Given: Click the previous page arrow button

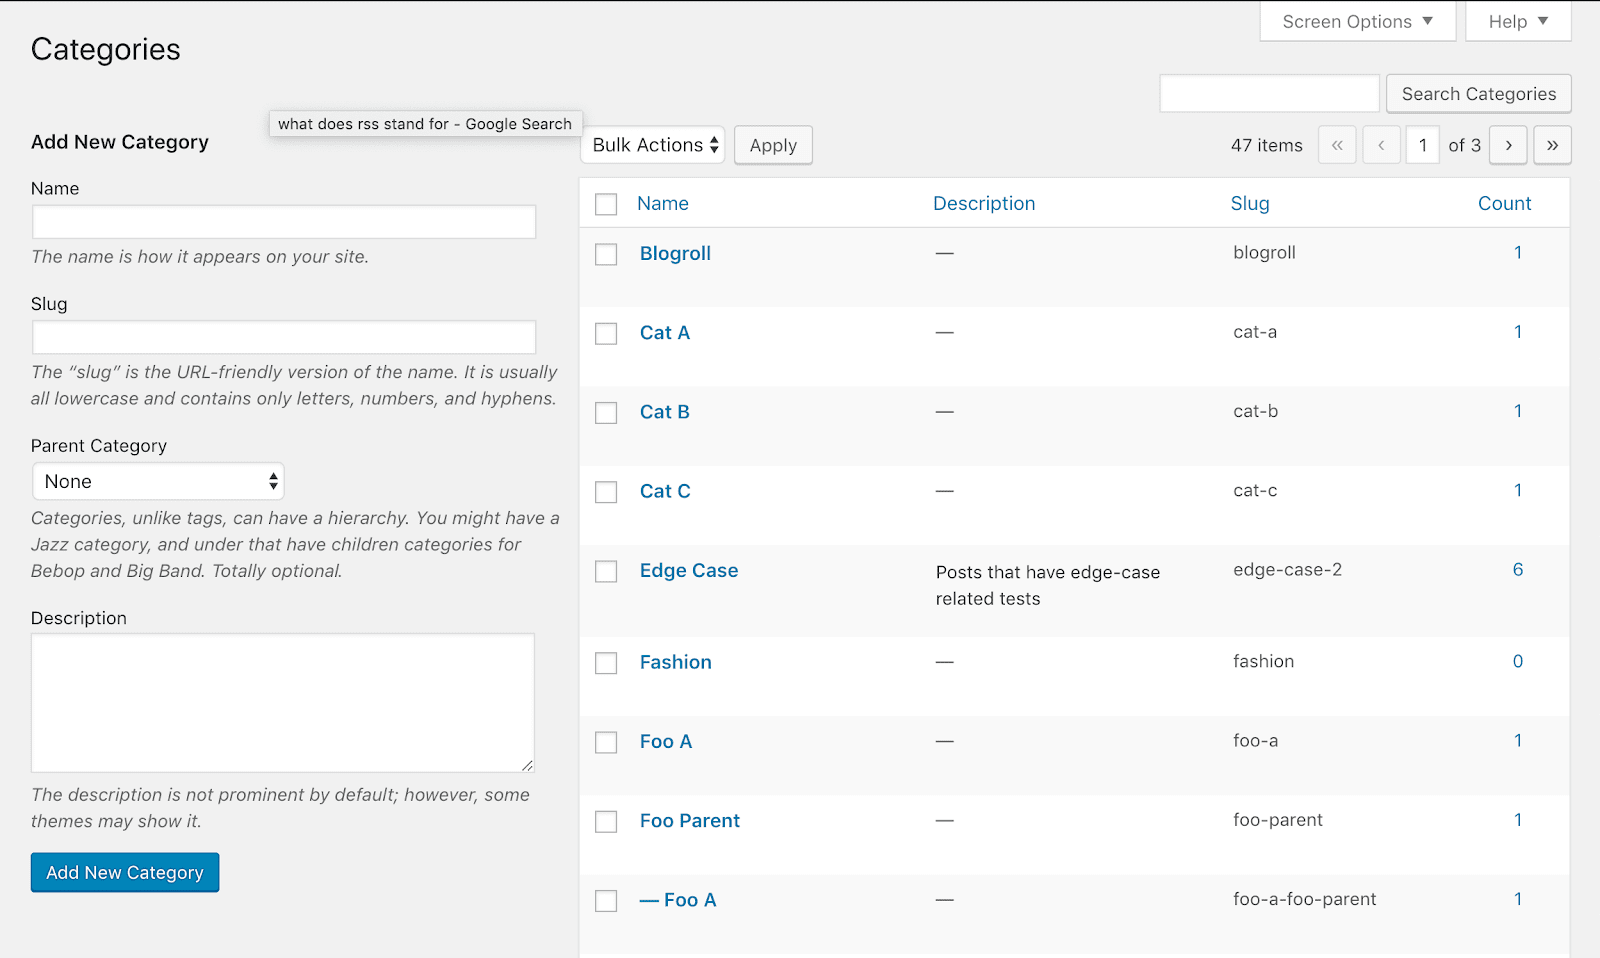Looking at the screenshot, I should pos(1381,145).
